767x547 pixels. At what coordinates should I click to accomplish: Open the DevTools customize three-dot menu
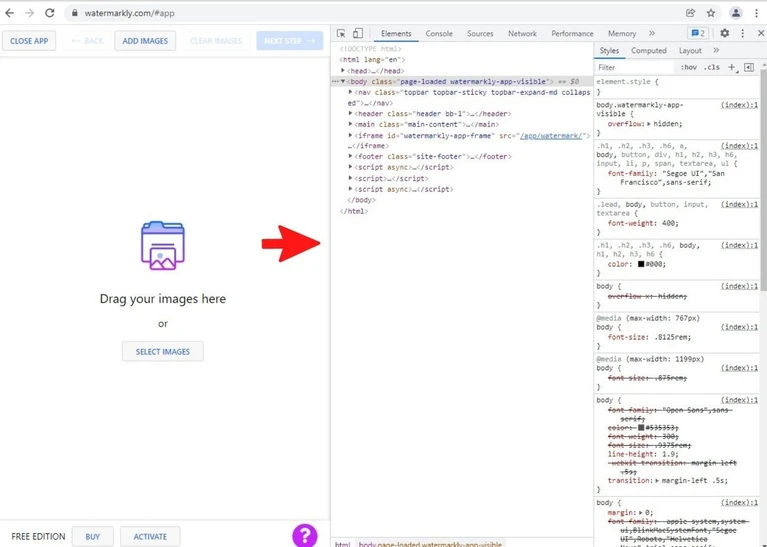[743, 33]
